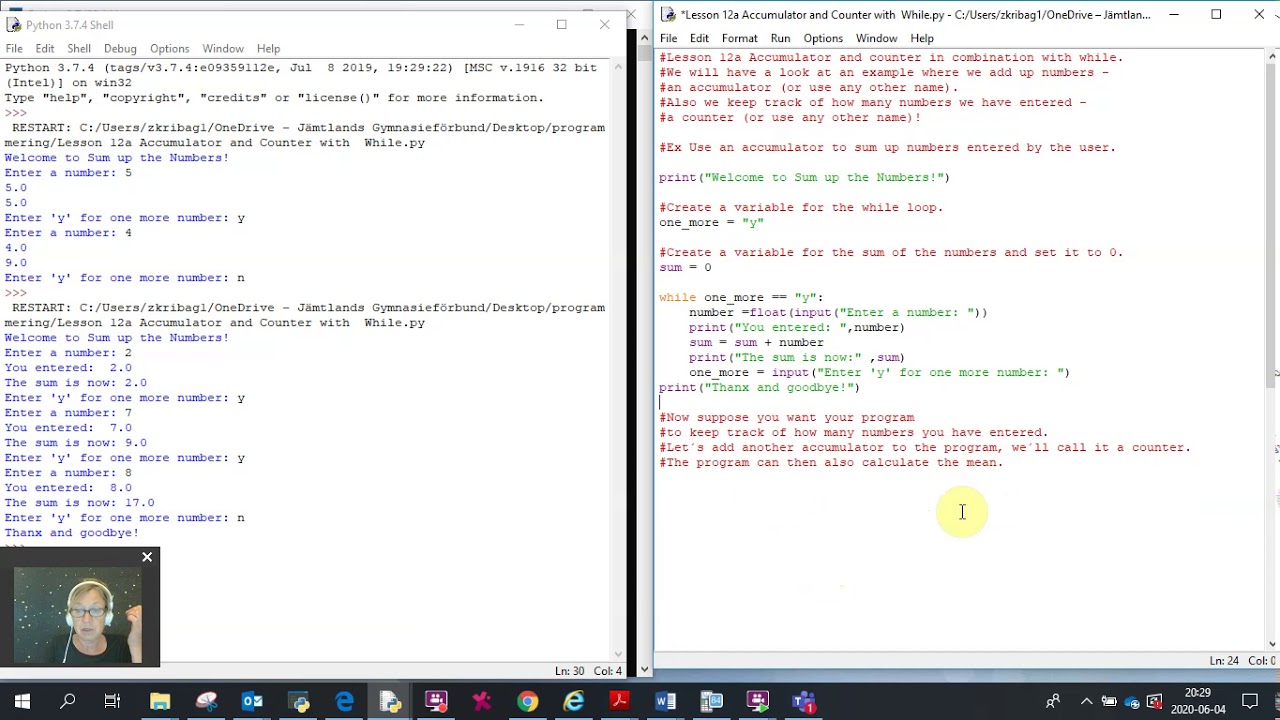Viewport: 1280px width, 720px height.
Task: Open the Debug menu in Python Shell
Action: [120, 48]
